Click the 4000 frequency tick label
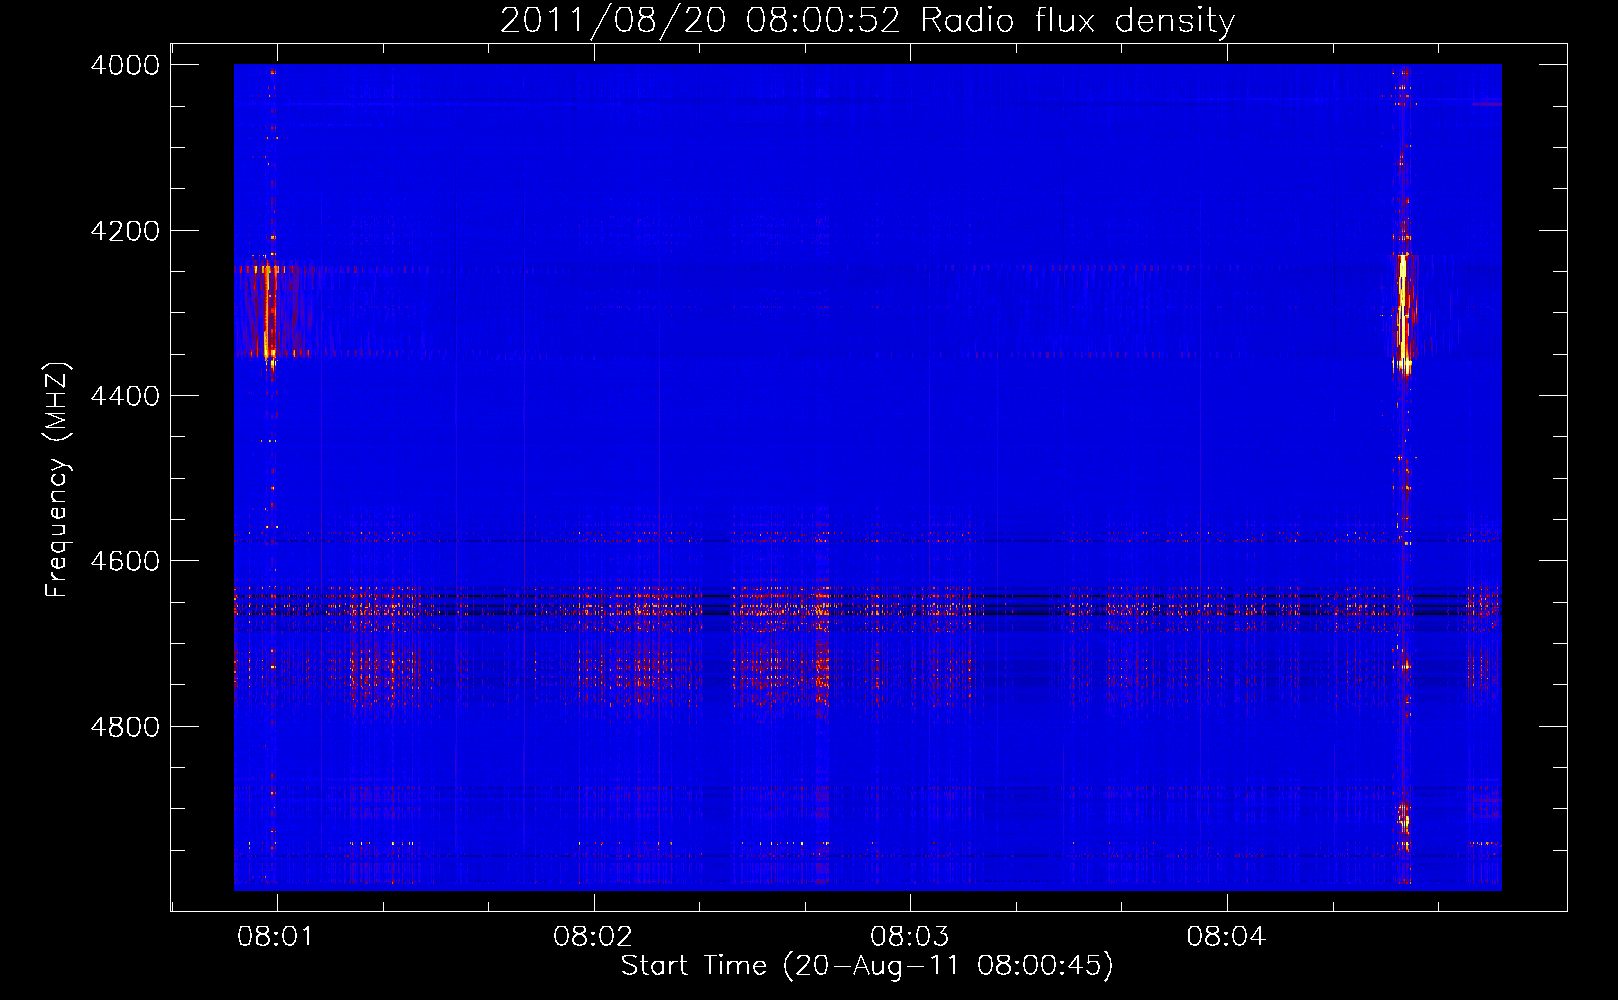 [x=125, y=65]
